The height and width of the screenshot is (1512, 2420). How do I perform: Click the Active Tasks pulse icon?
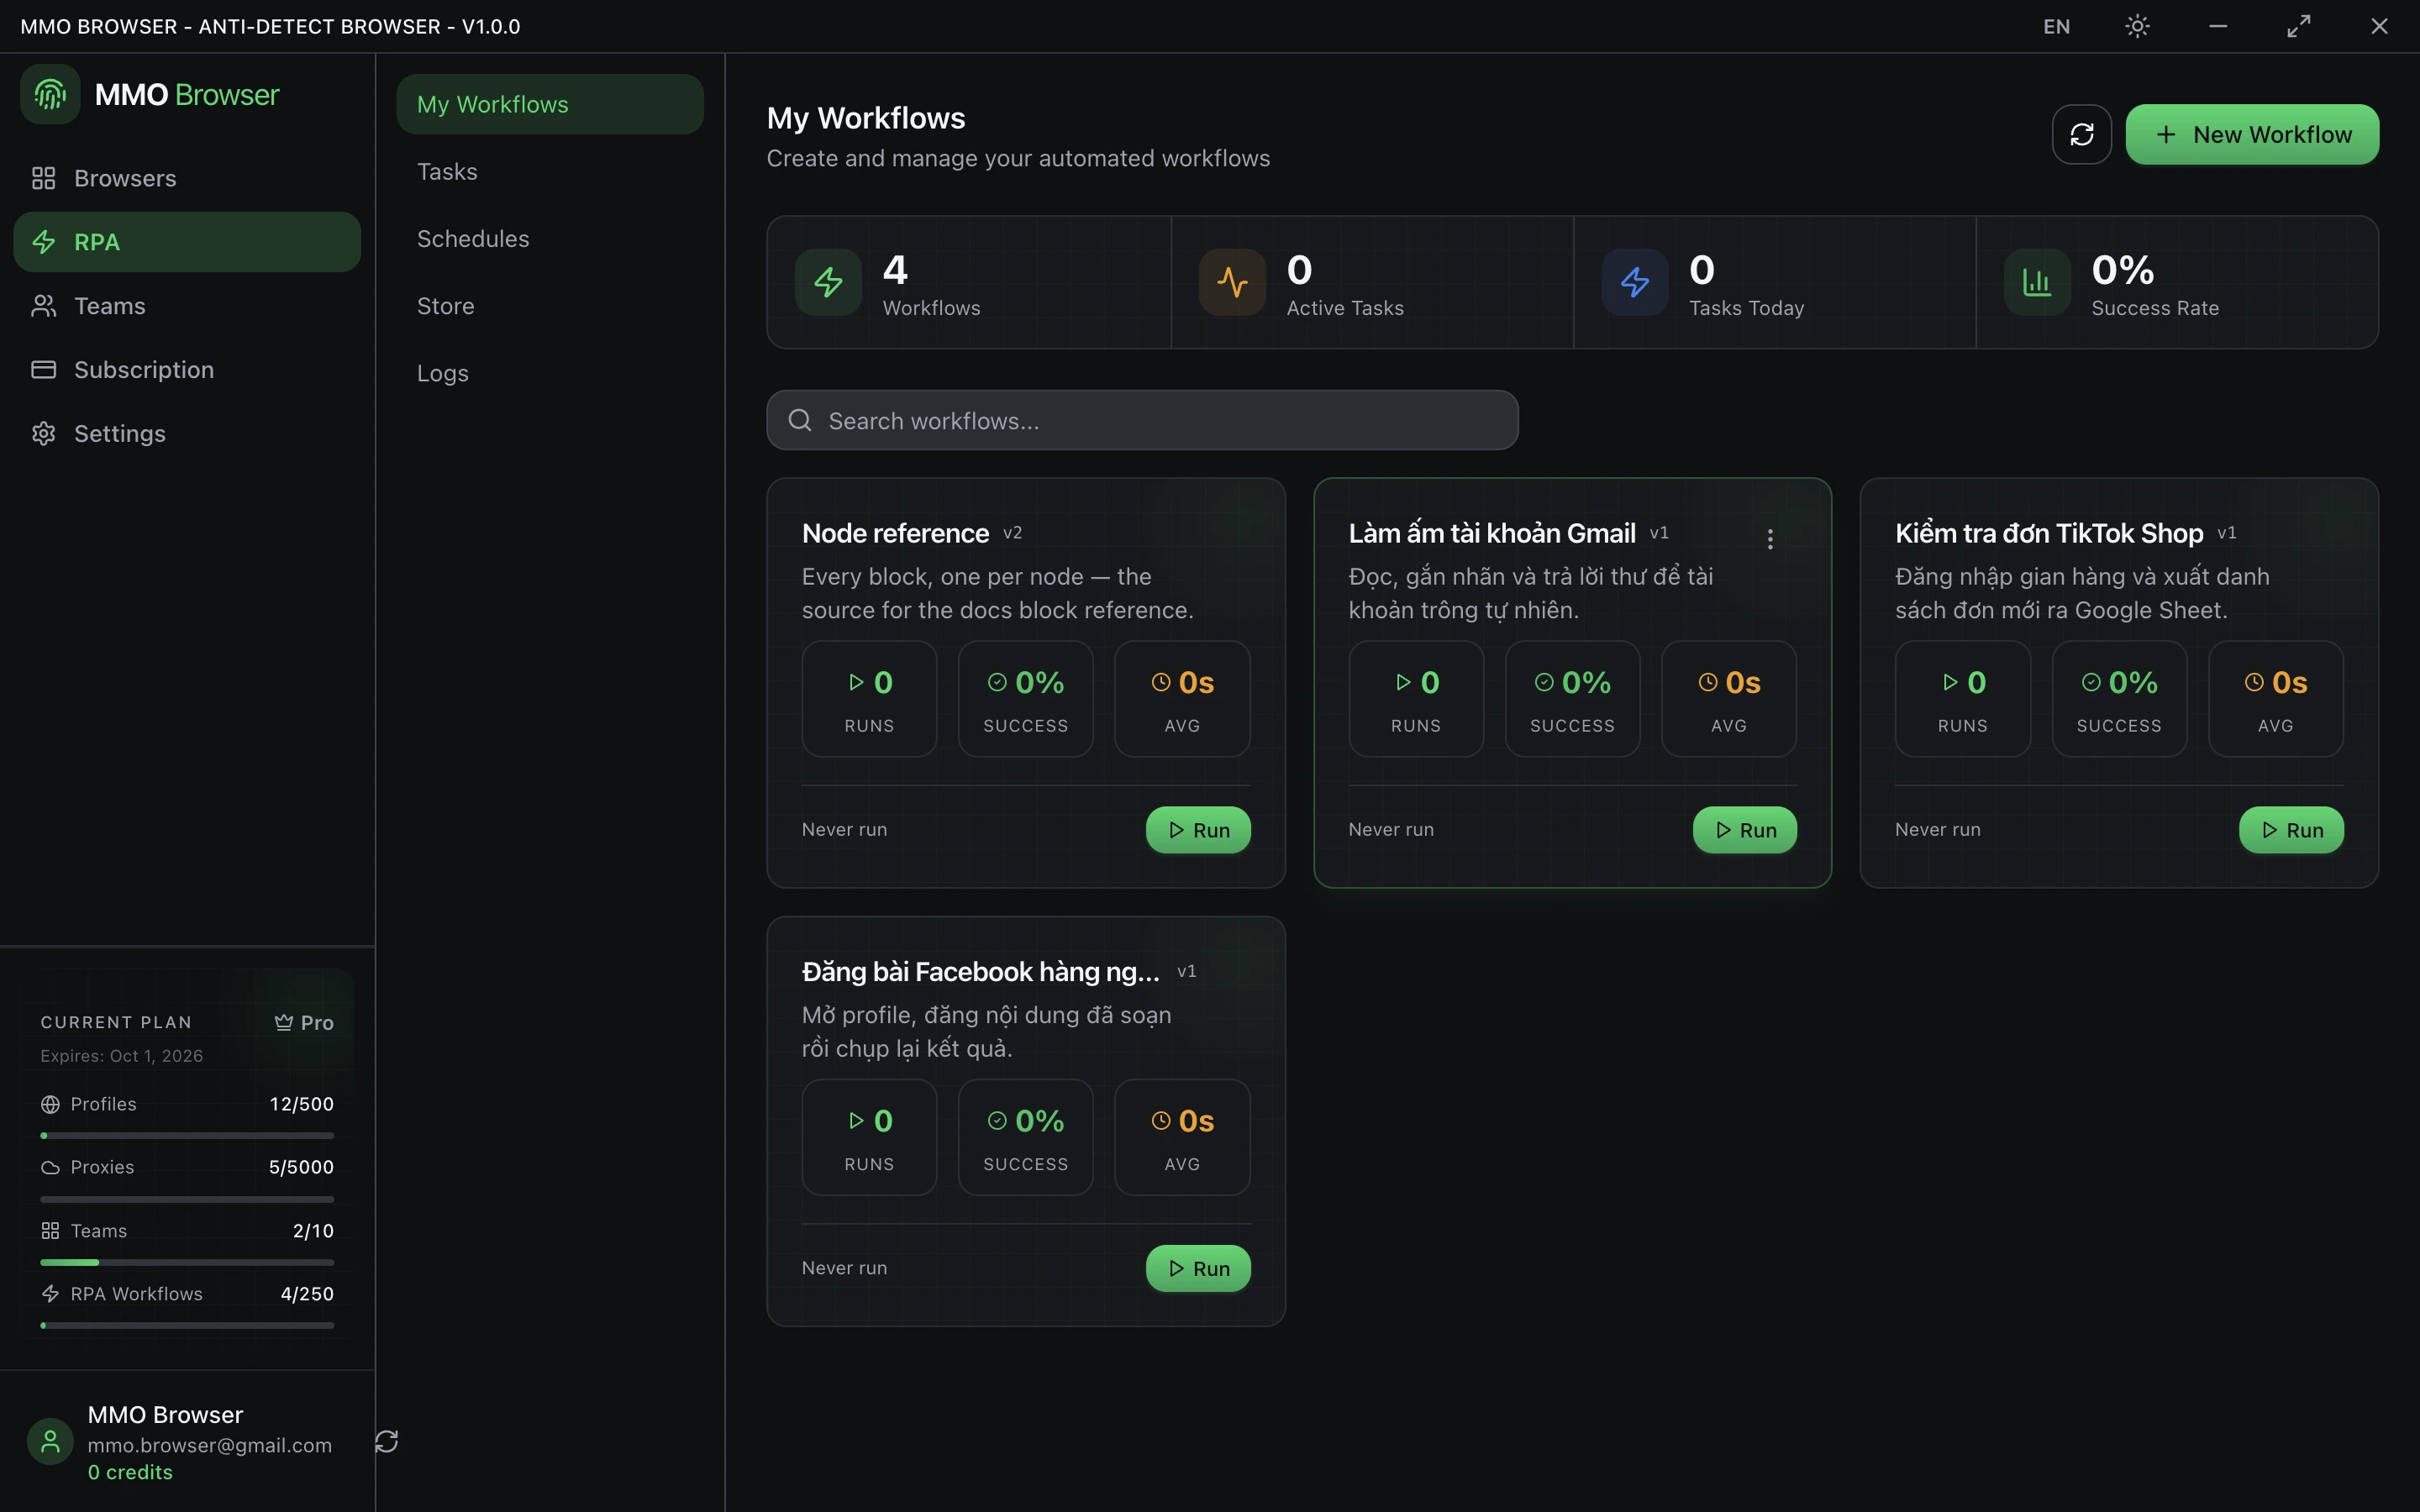1232,282
